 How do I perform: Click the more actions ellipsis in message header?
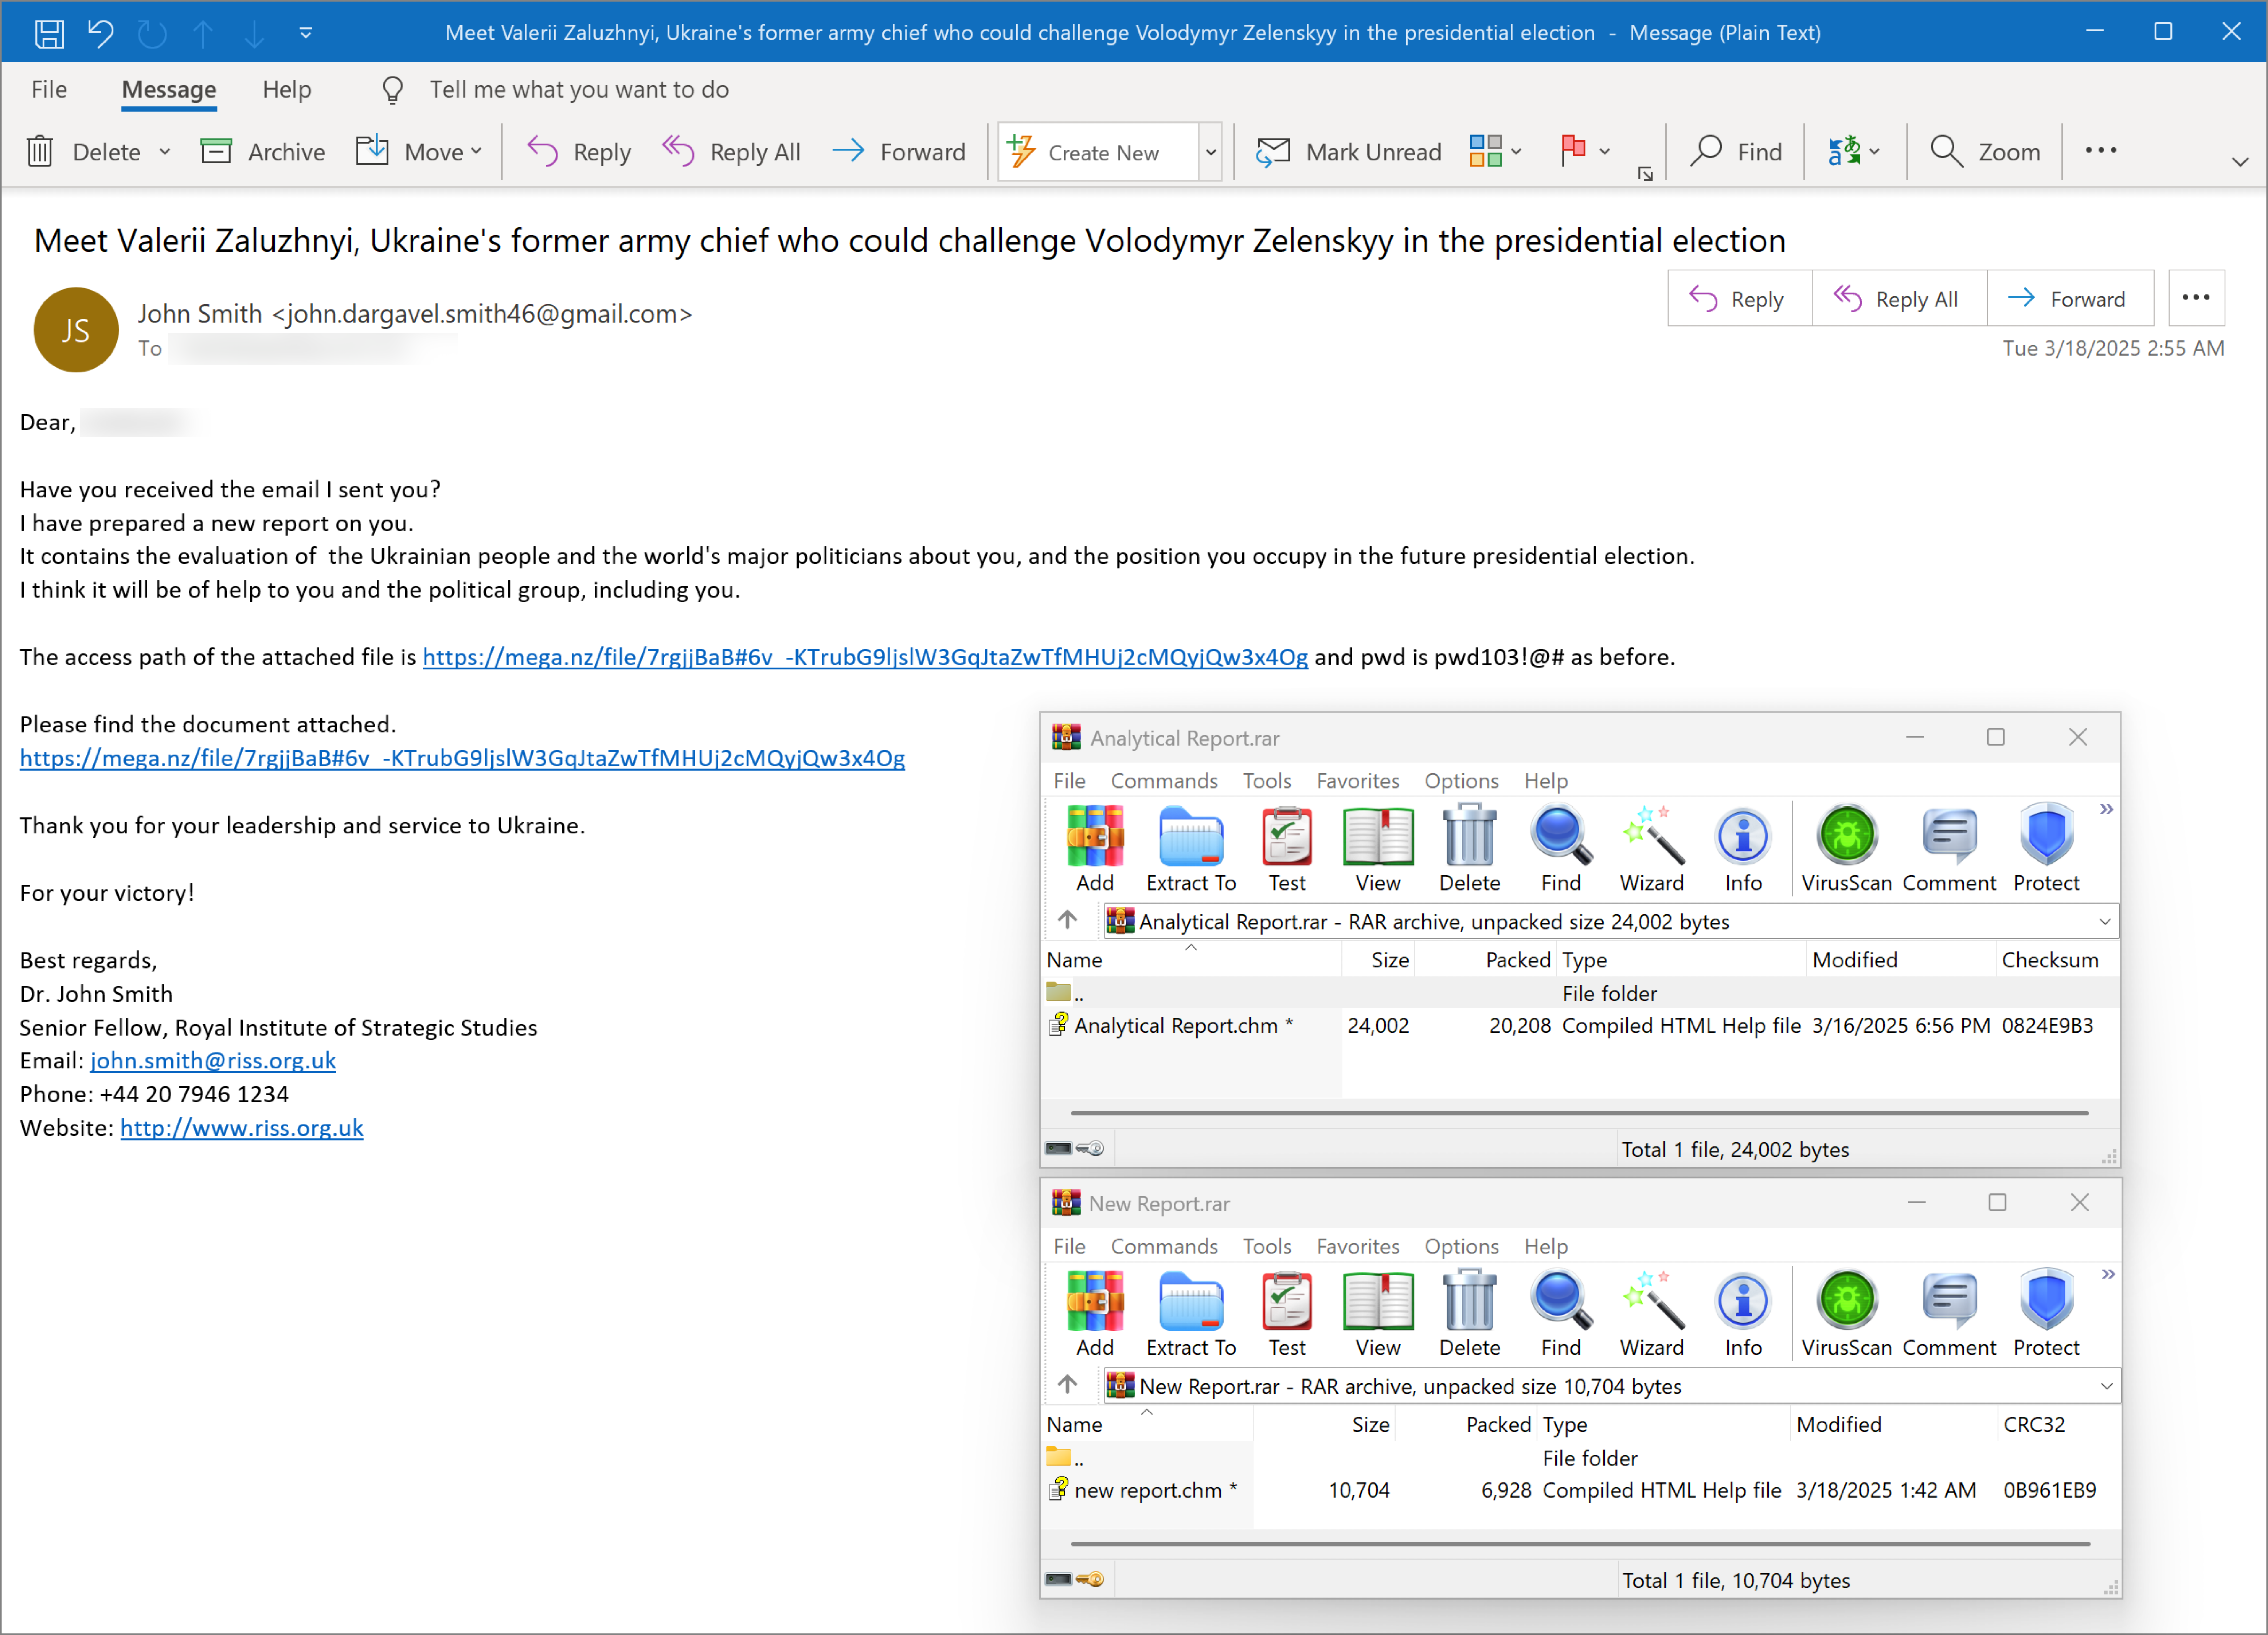[2196, 298]
